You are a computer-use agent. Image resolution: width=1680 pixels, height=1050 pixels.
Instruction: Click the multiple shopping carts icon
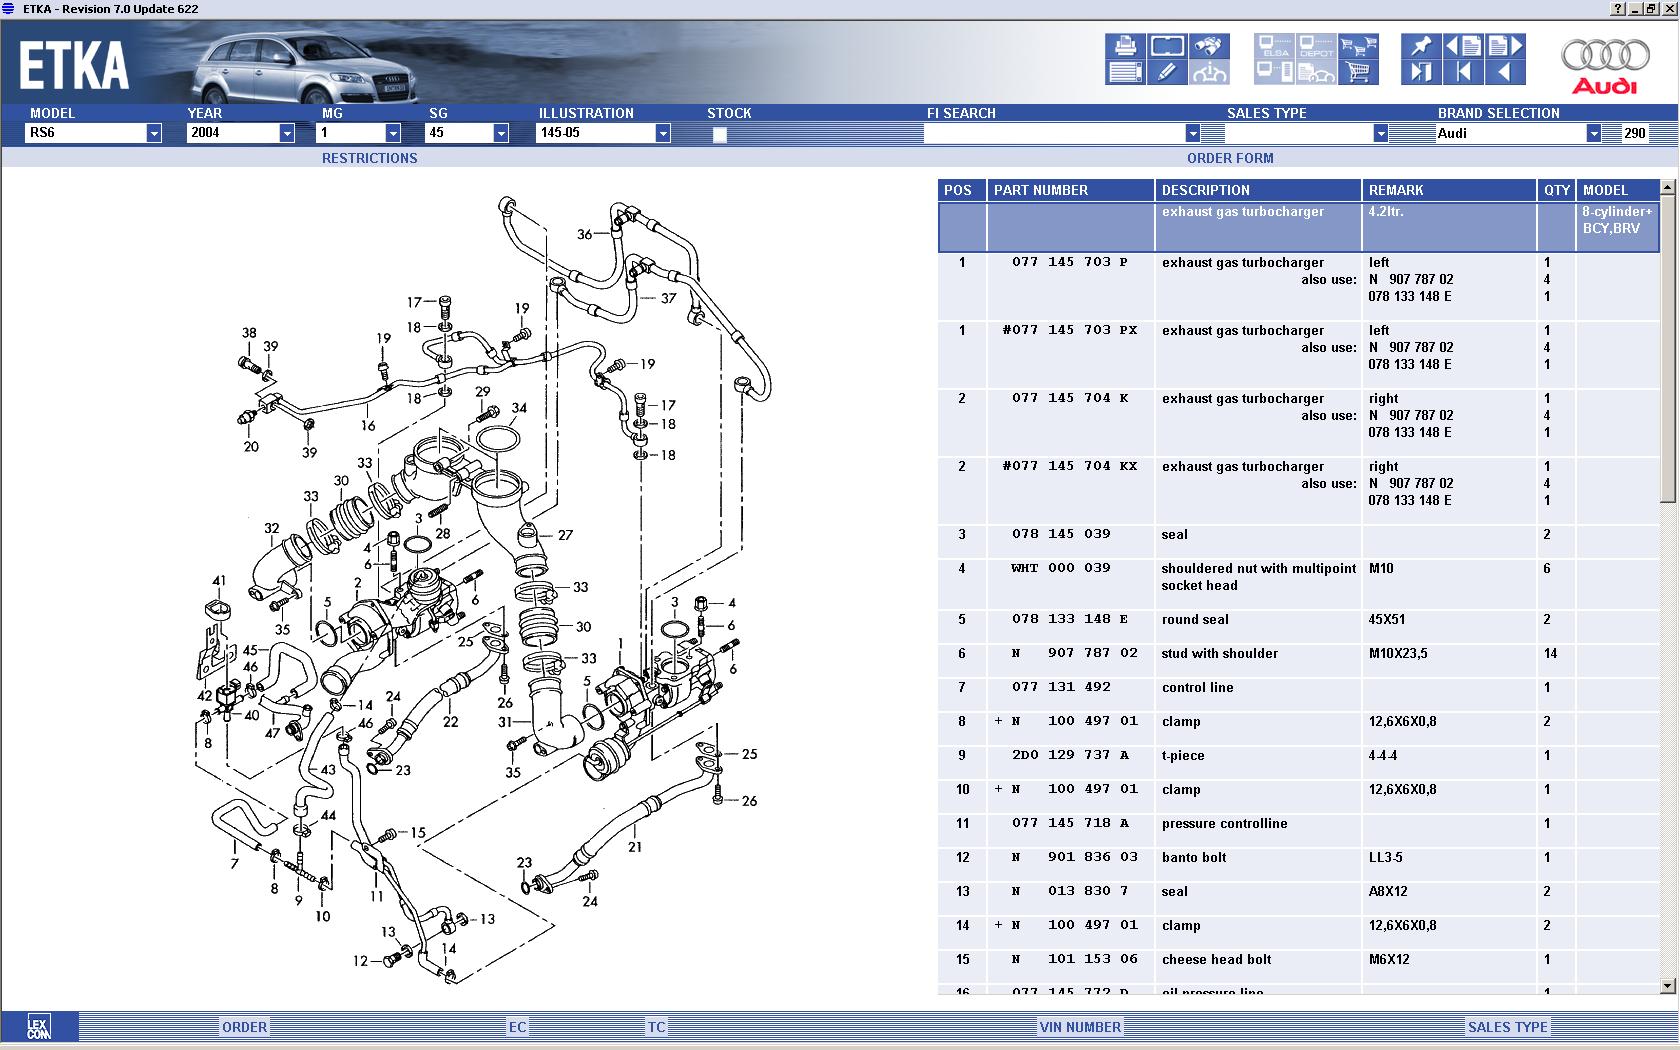click(1358, 46)
